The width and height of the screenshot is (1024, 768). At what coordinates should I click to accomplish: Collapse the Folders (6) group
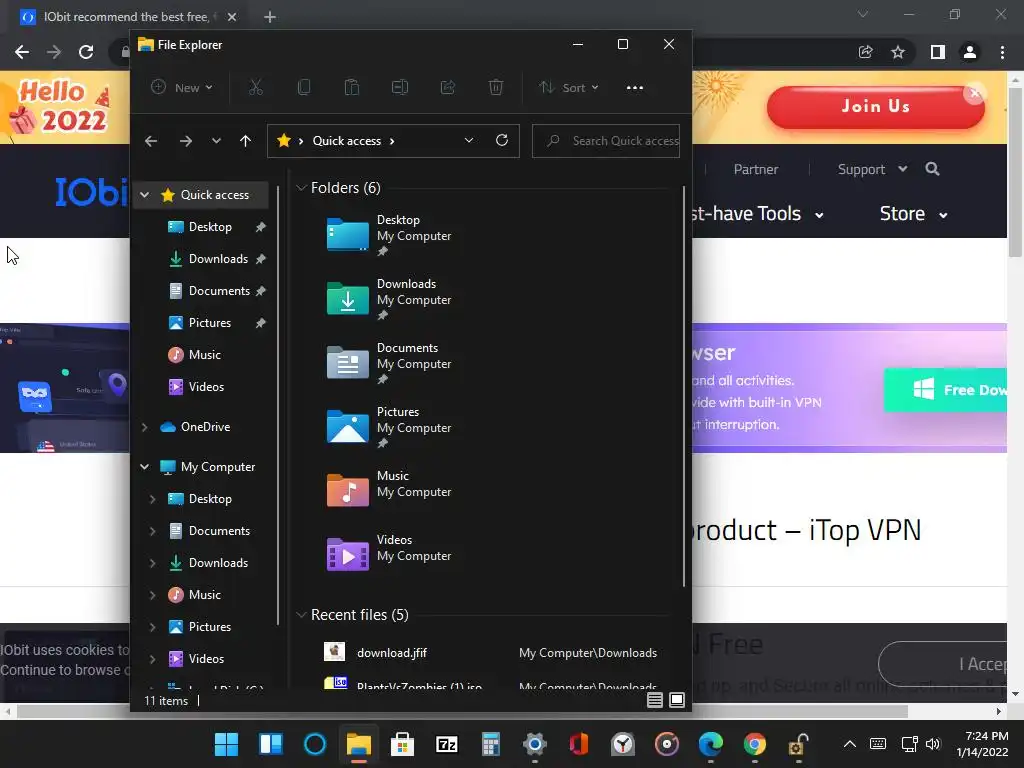point(301,188)
